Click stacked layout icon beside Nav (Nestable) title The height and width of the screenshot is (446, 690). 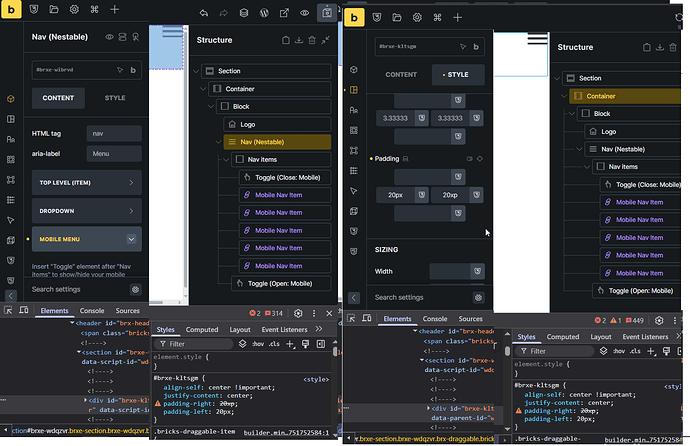point(122,37)
